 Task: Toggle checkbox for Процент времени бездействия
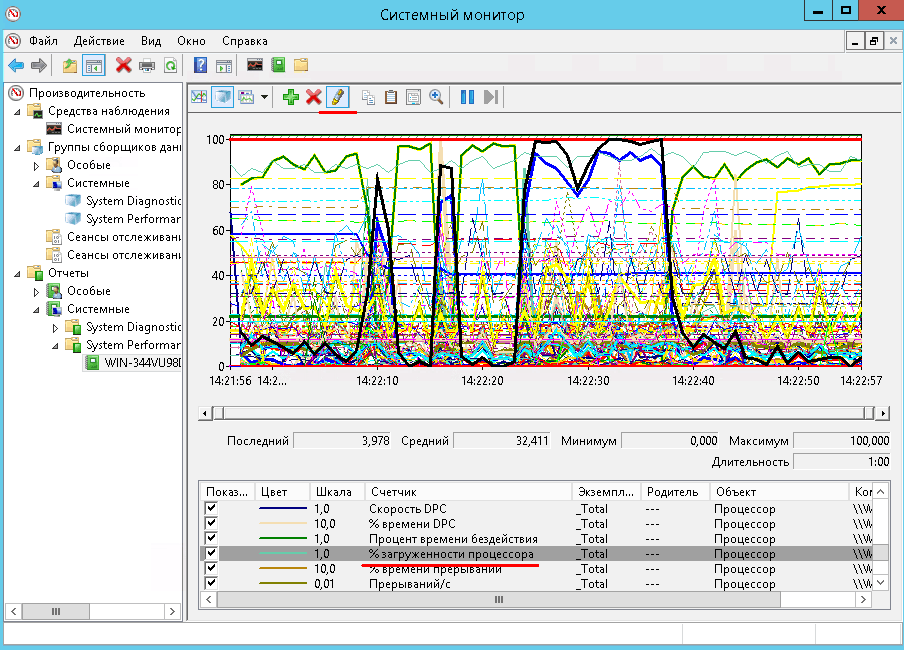[x=211, y=539]
